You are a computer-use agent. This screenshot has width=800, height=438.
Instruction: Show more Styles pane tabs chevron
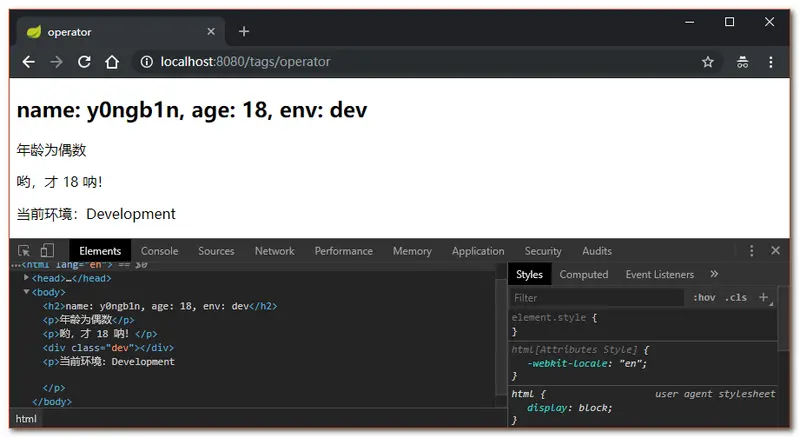click(714, 274)
